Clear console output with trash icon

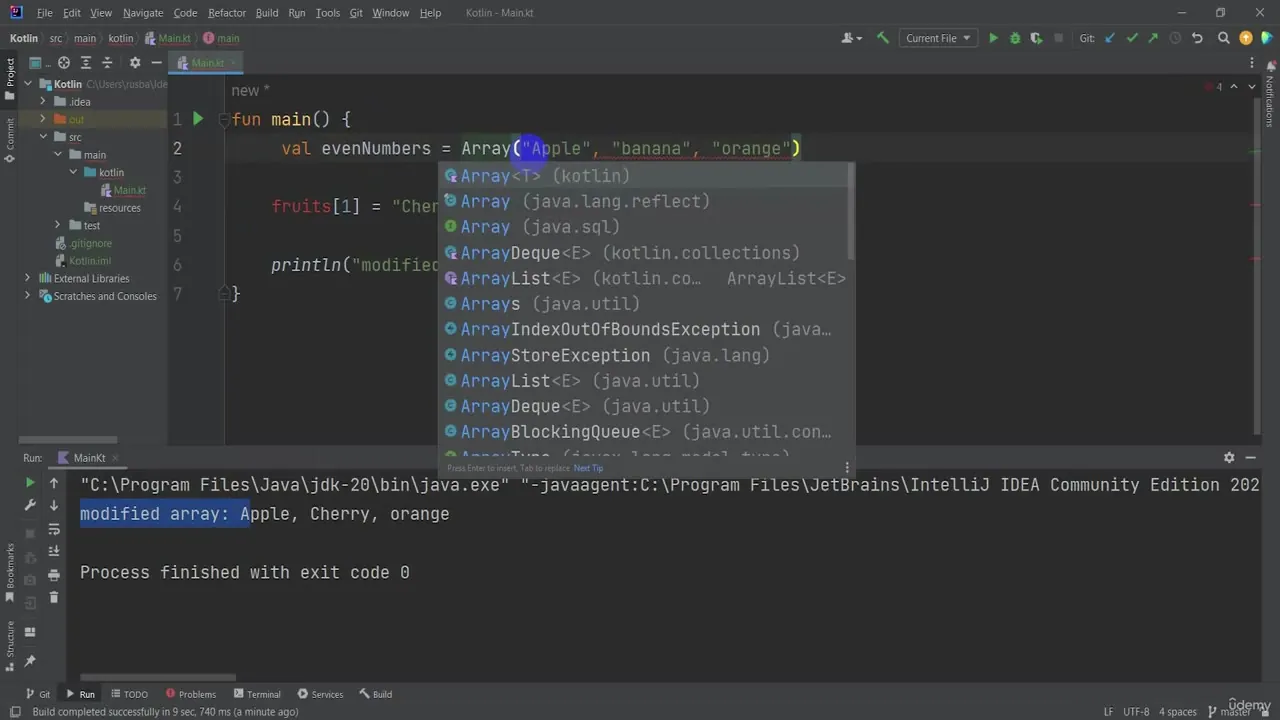click(54, 598)
